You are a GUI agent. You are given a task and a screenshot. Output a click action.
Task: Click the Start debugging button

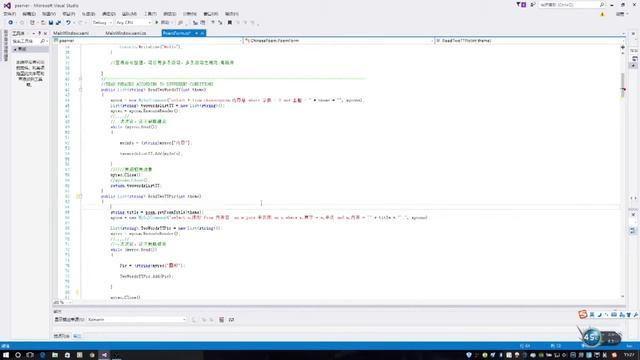163,22
